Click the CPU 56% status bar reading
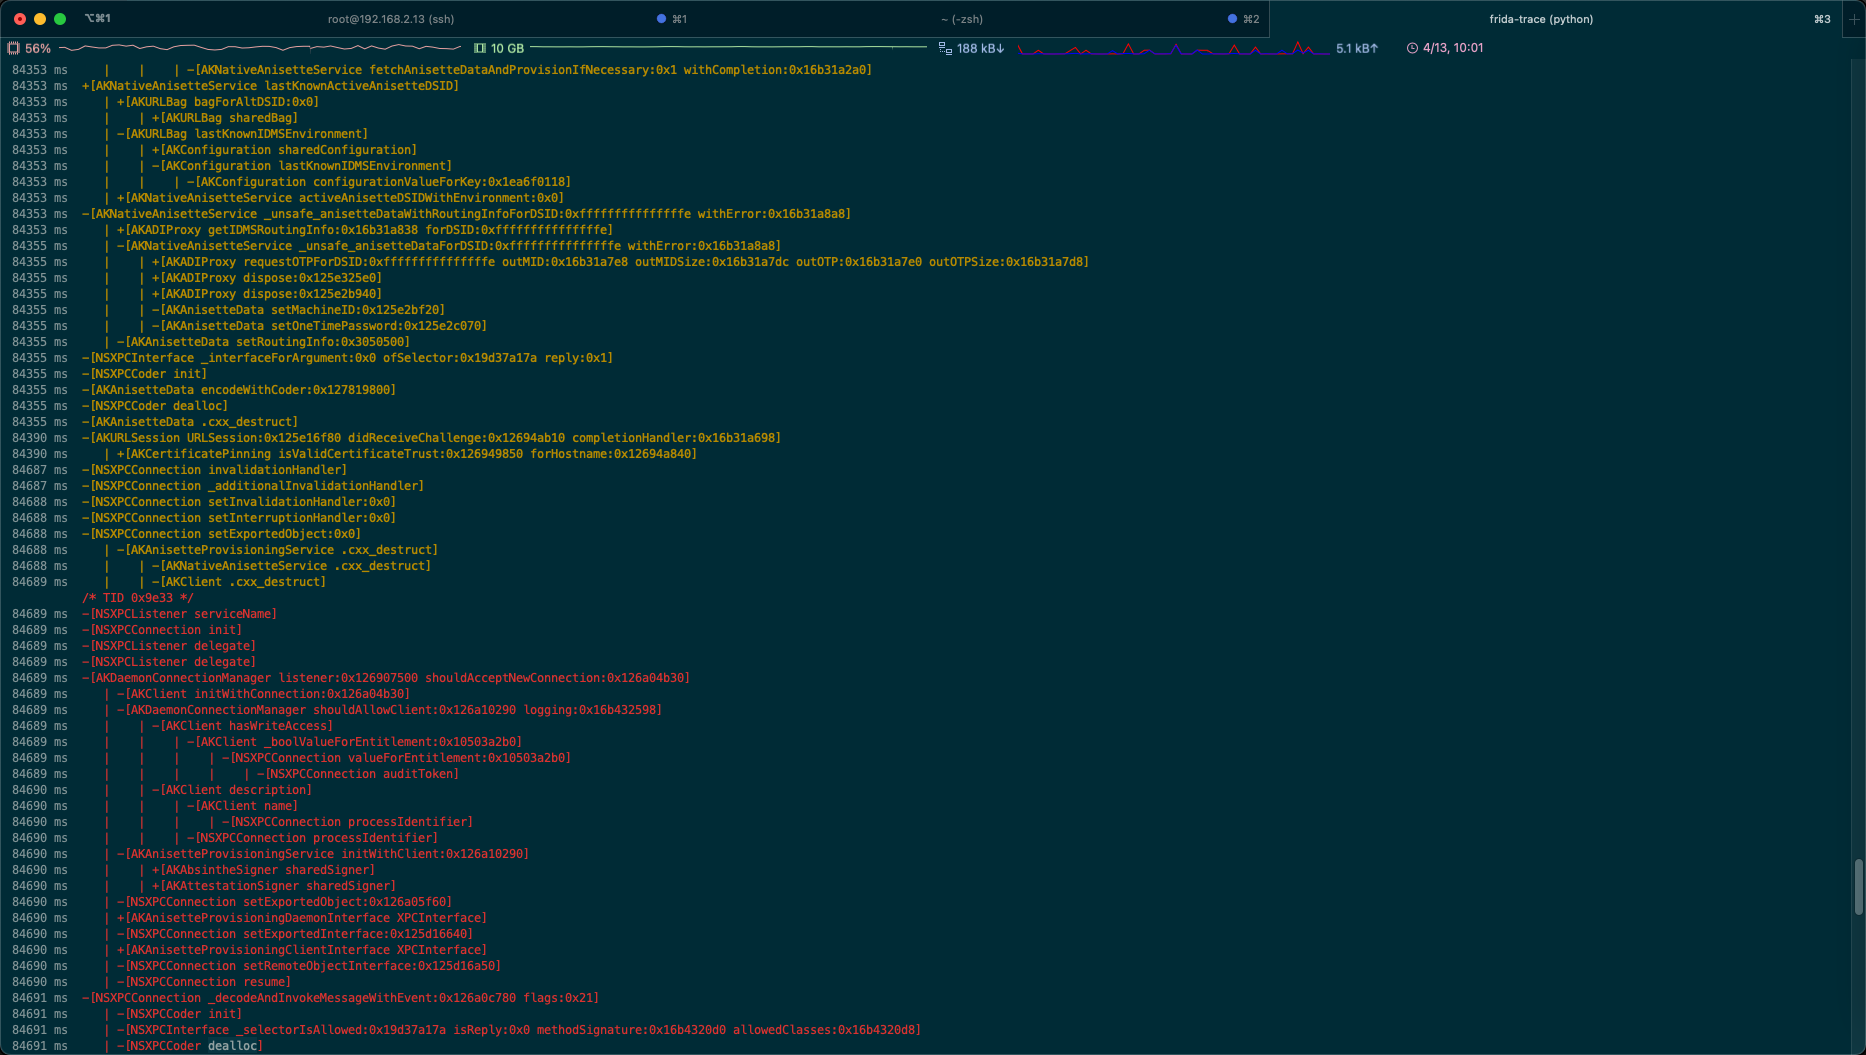 point(38,48)
